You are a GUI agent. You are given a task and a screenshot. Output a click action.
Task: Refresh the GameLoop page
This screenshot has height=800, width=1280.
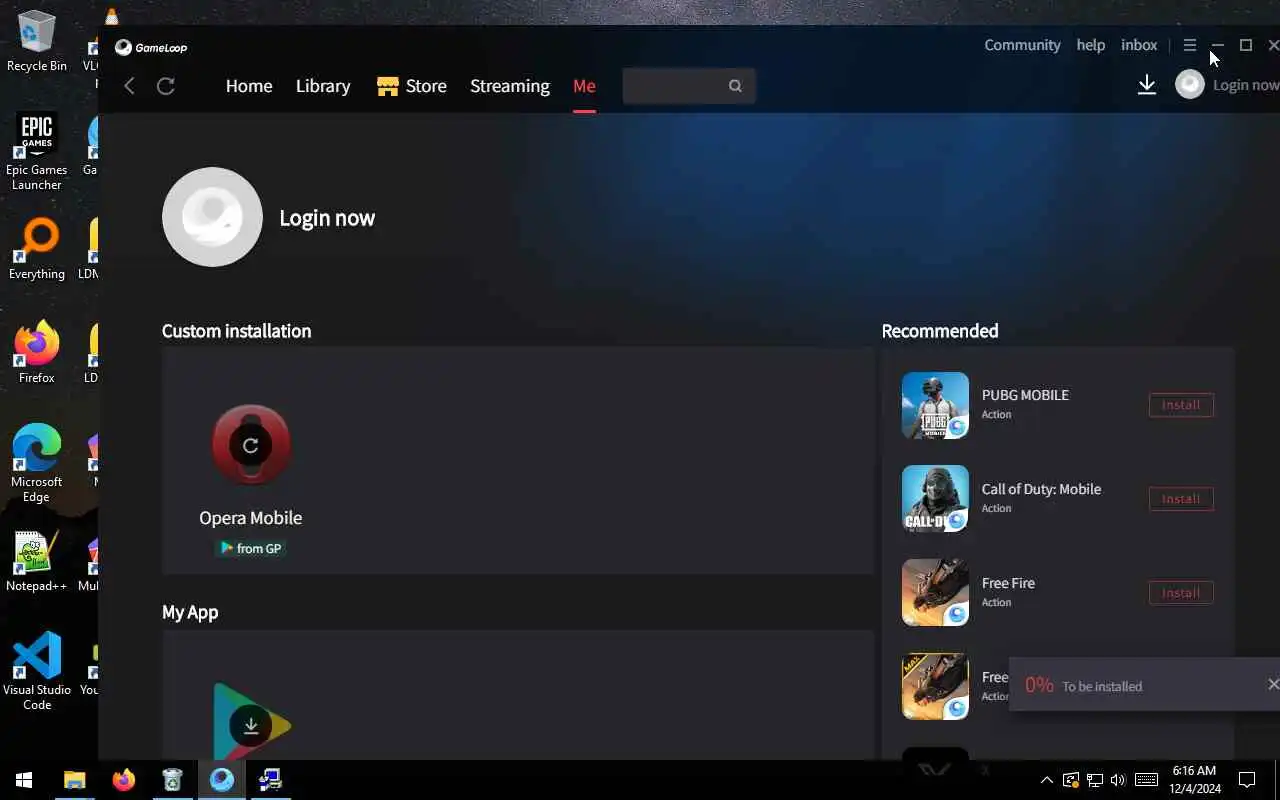pyautogui.click(x=166, y=86)
